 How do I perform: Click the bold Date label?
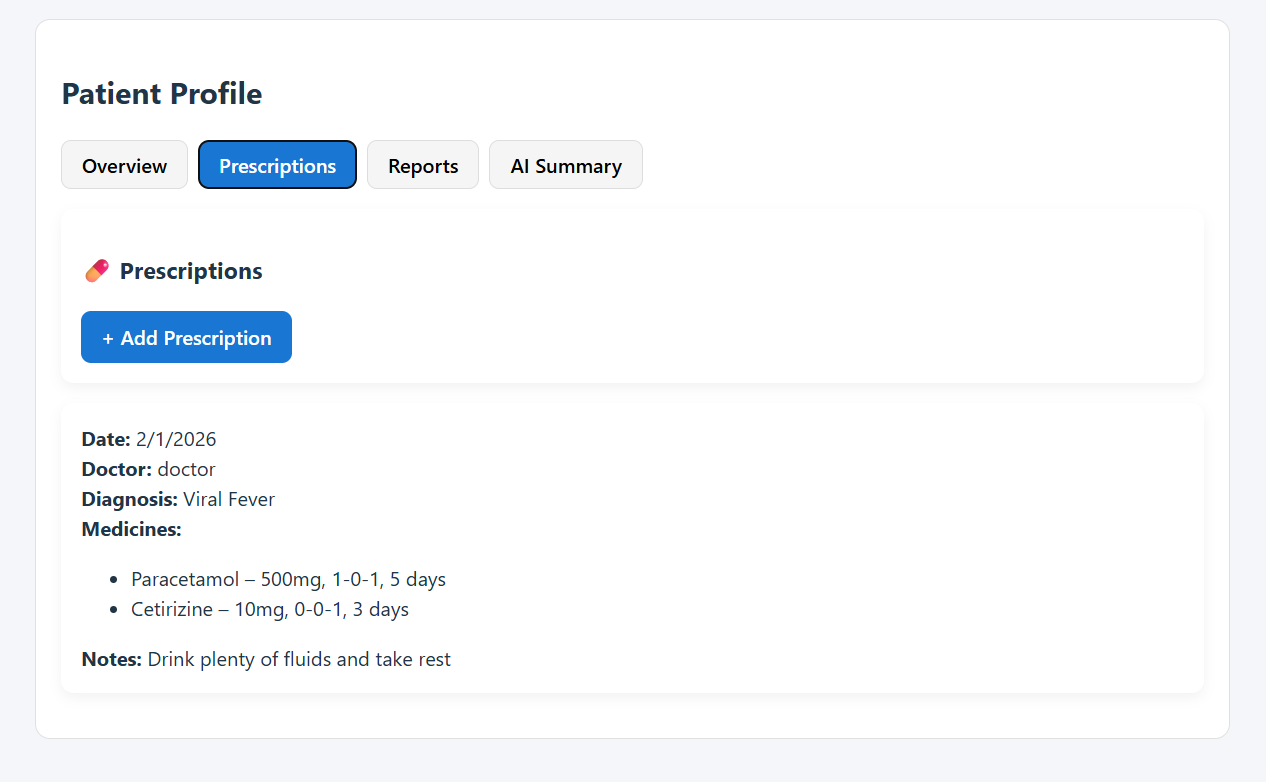click(x=106, y=439)
